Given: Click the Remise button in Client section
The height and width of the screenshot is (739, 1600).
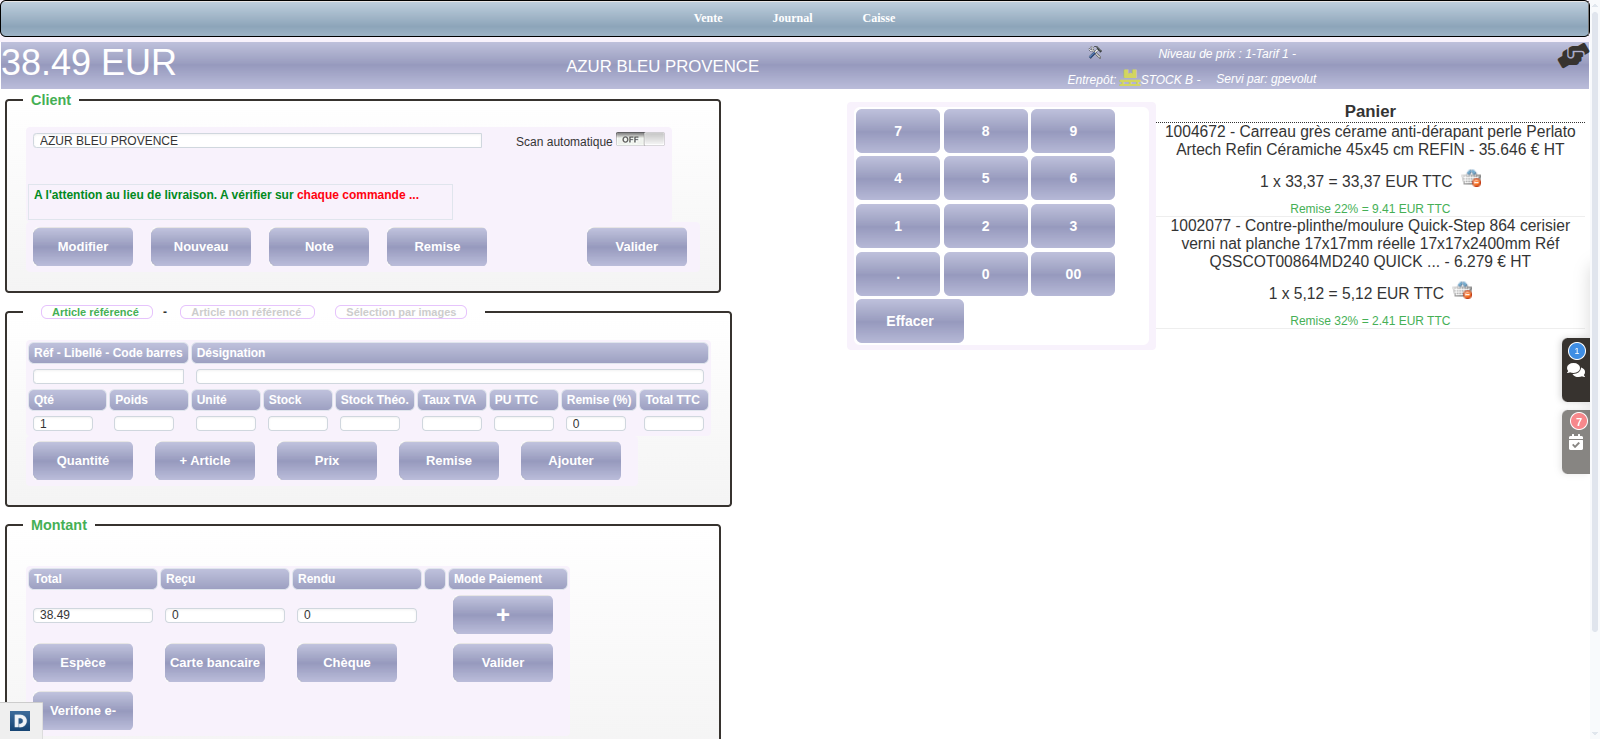Looking at the screenshot, I should click(x=437, y=247).
